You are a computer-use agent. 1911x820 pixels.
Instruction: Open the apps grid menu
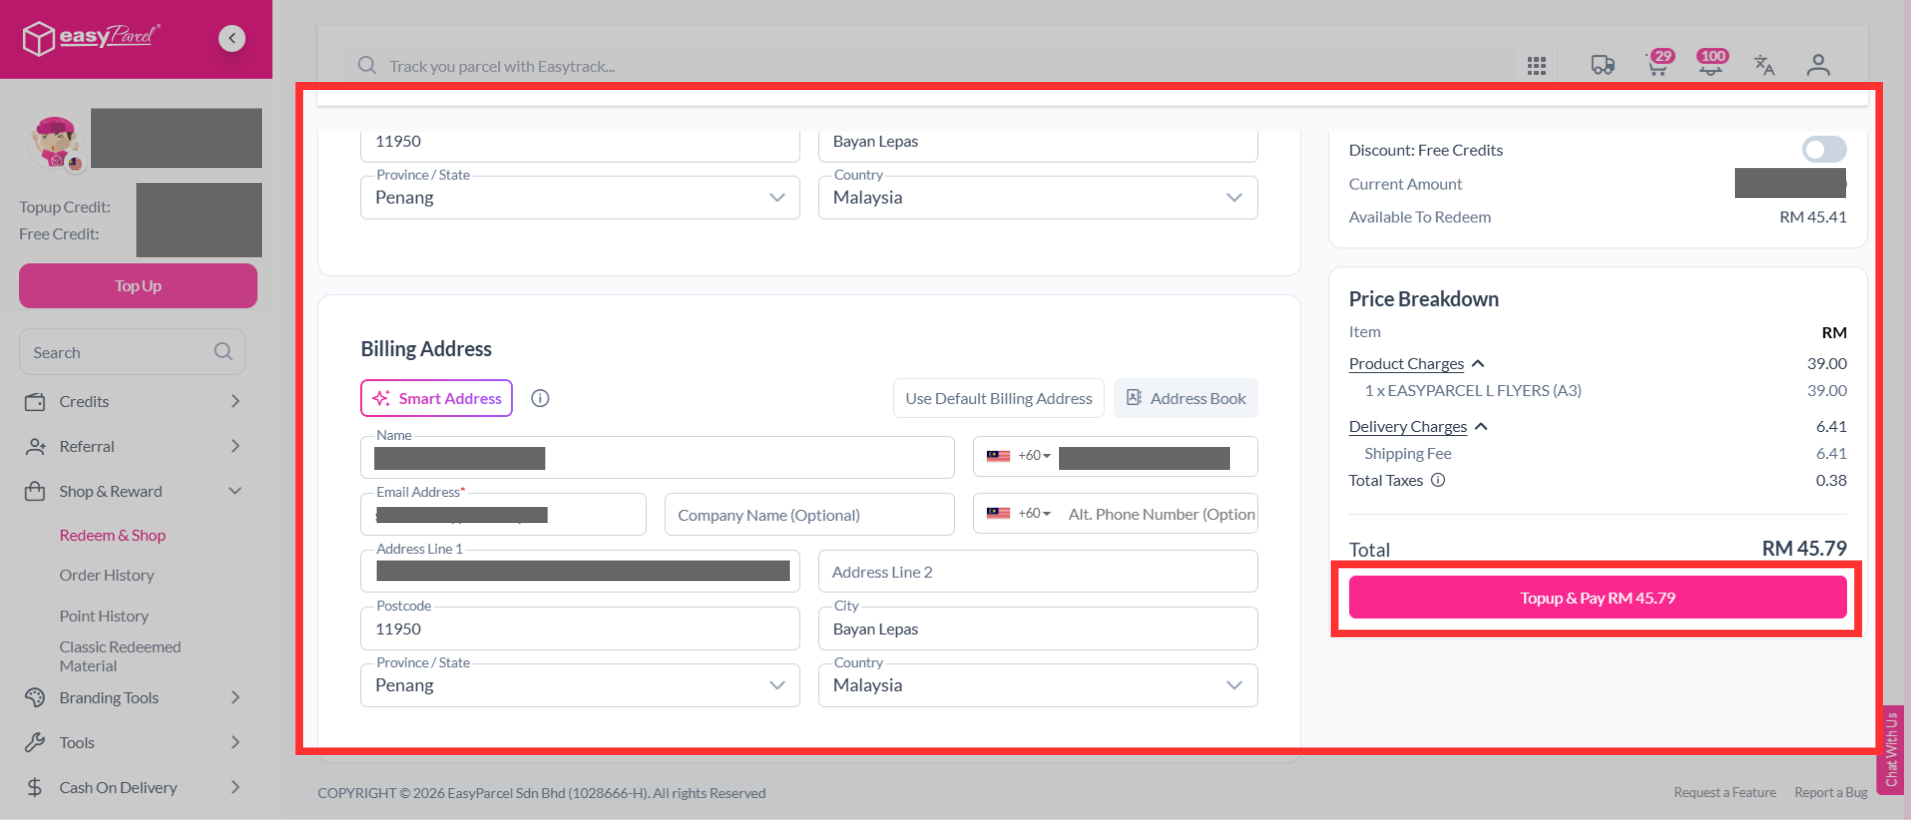point(1537,66)
